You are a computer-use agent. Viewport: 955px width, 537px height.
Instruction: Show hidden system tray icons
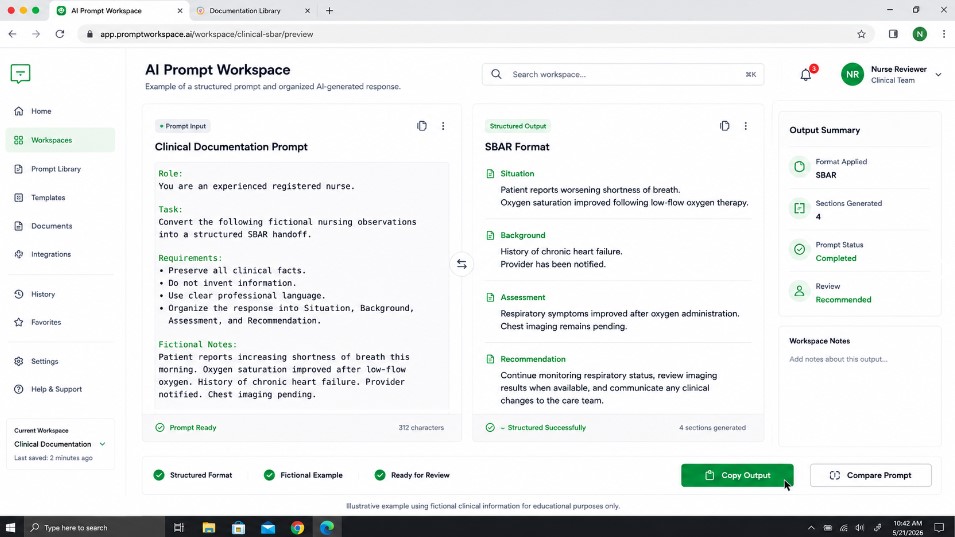[811, 528]
